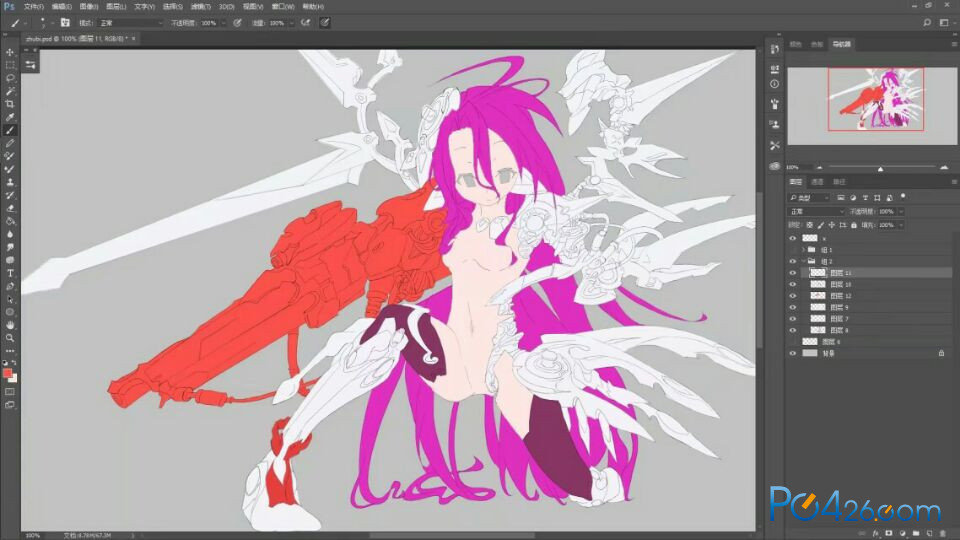Hide layer 图层 9
This screenshot has width=960, height=540.
click(793, 307)
